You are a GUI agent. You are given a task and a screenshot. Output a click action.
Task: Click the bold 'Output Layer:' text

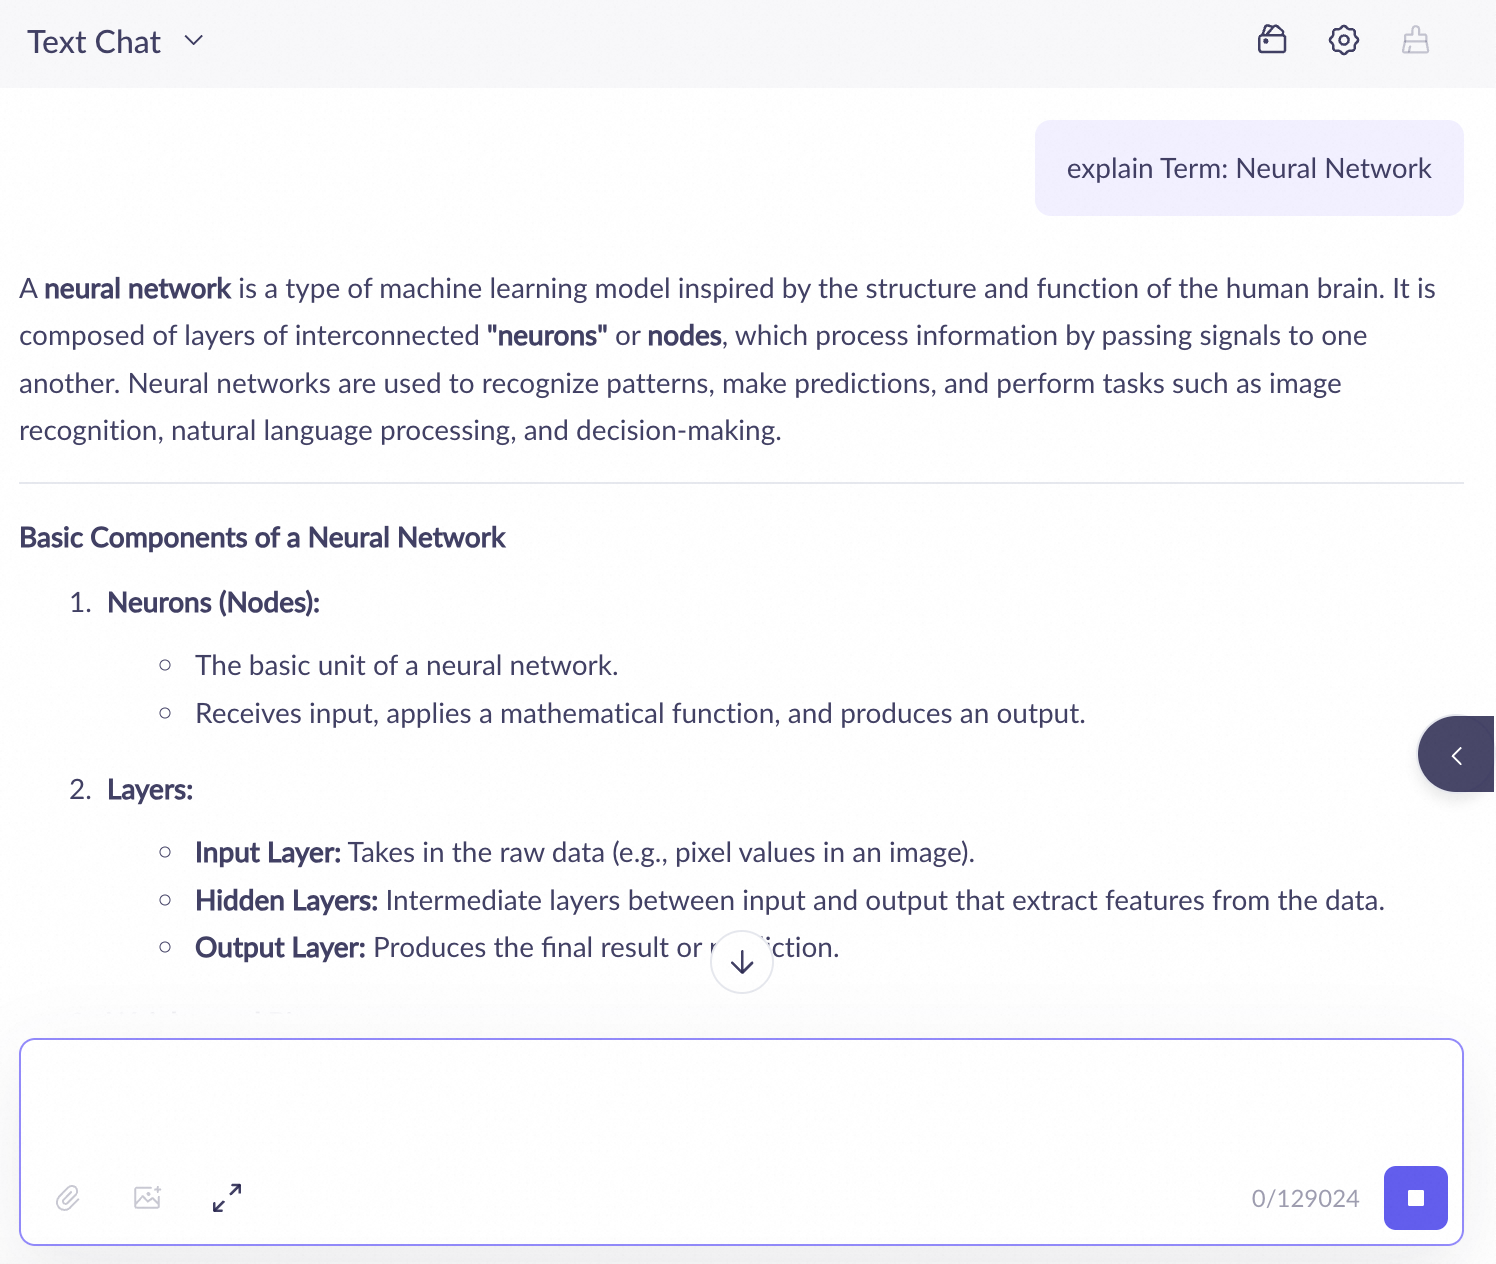click(280, 948)
